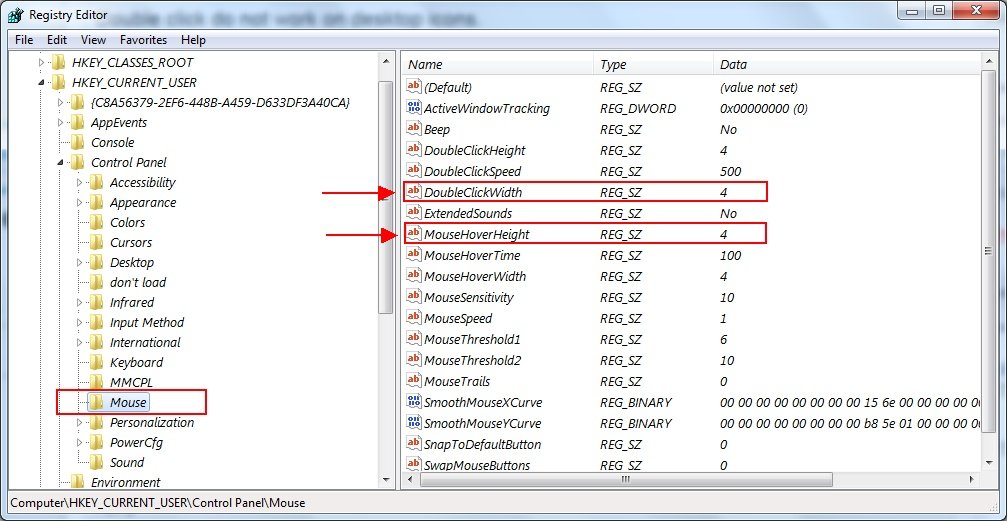1007x521 pixels.
Task: Click DoubleClickSpeed data value 500
Action: pos(731,172)
